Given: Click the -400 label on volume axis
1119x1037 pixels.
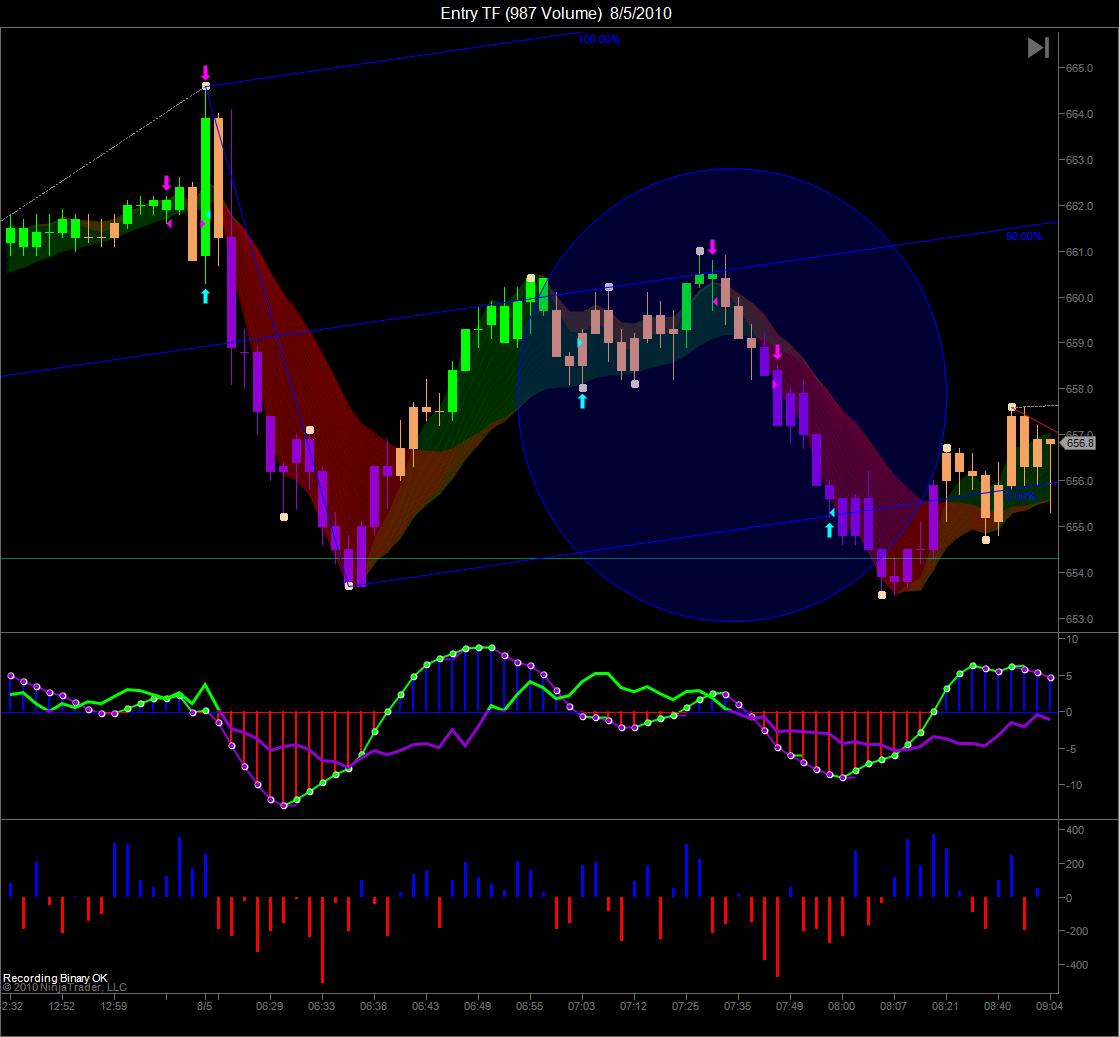Looking at the screenshot, I should tap(1074, 966).
